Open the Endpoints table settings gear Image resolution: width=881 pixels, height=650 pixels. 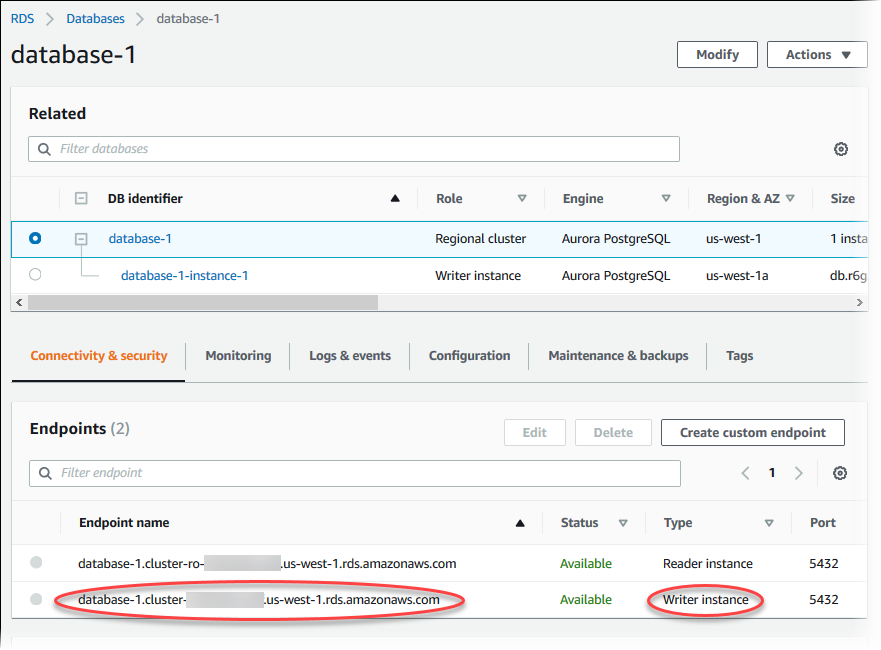pos(841,473)
